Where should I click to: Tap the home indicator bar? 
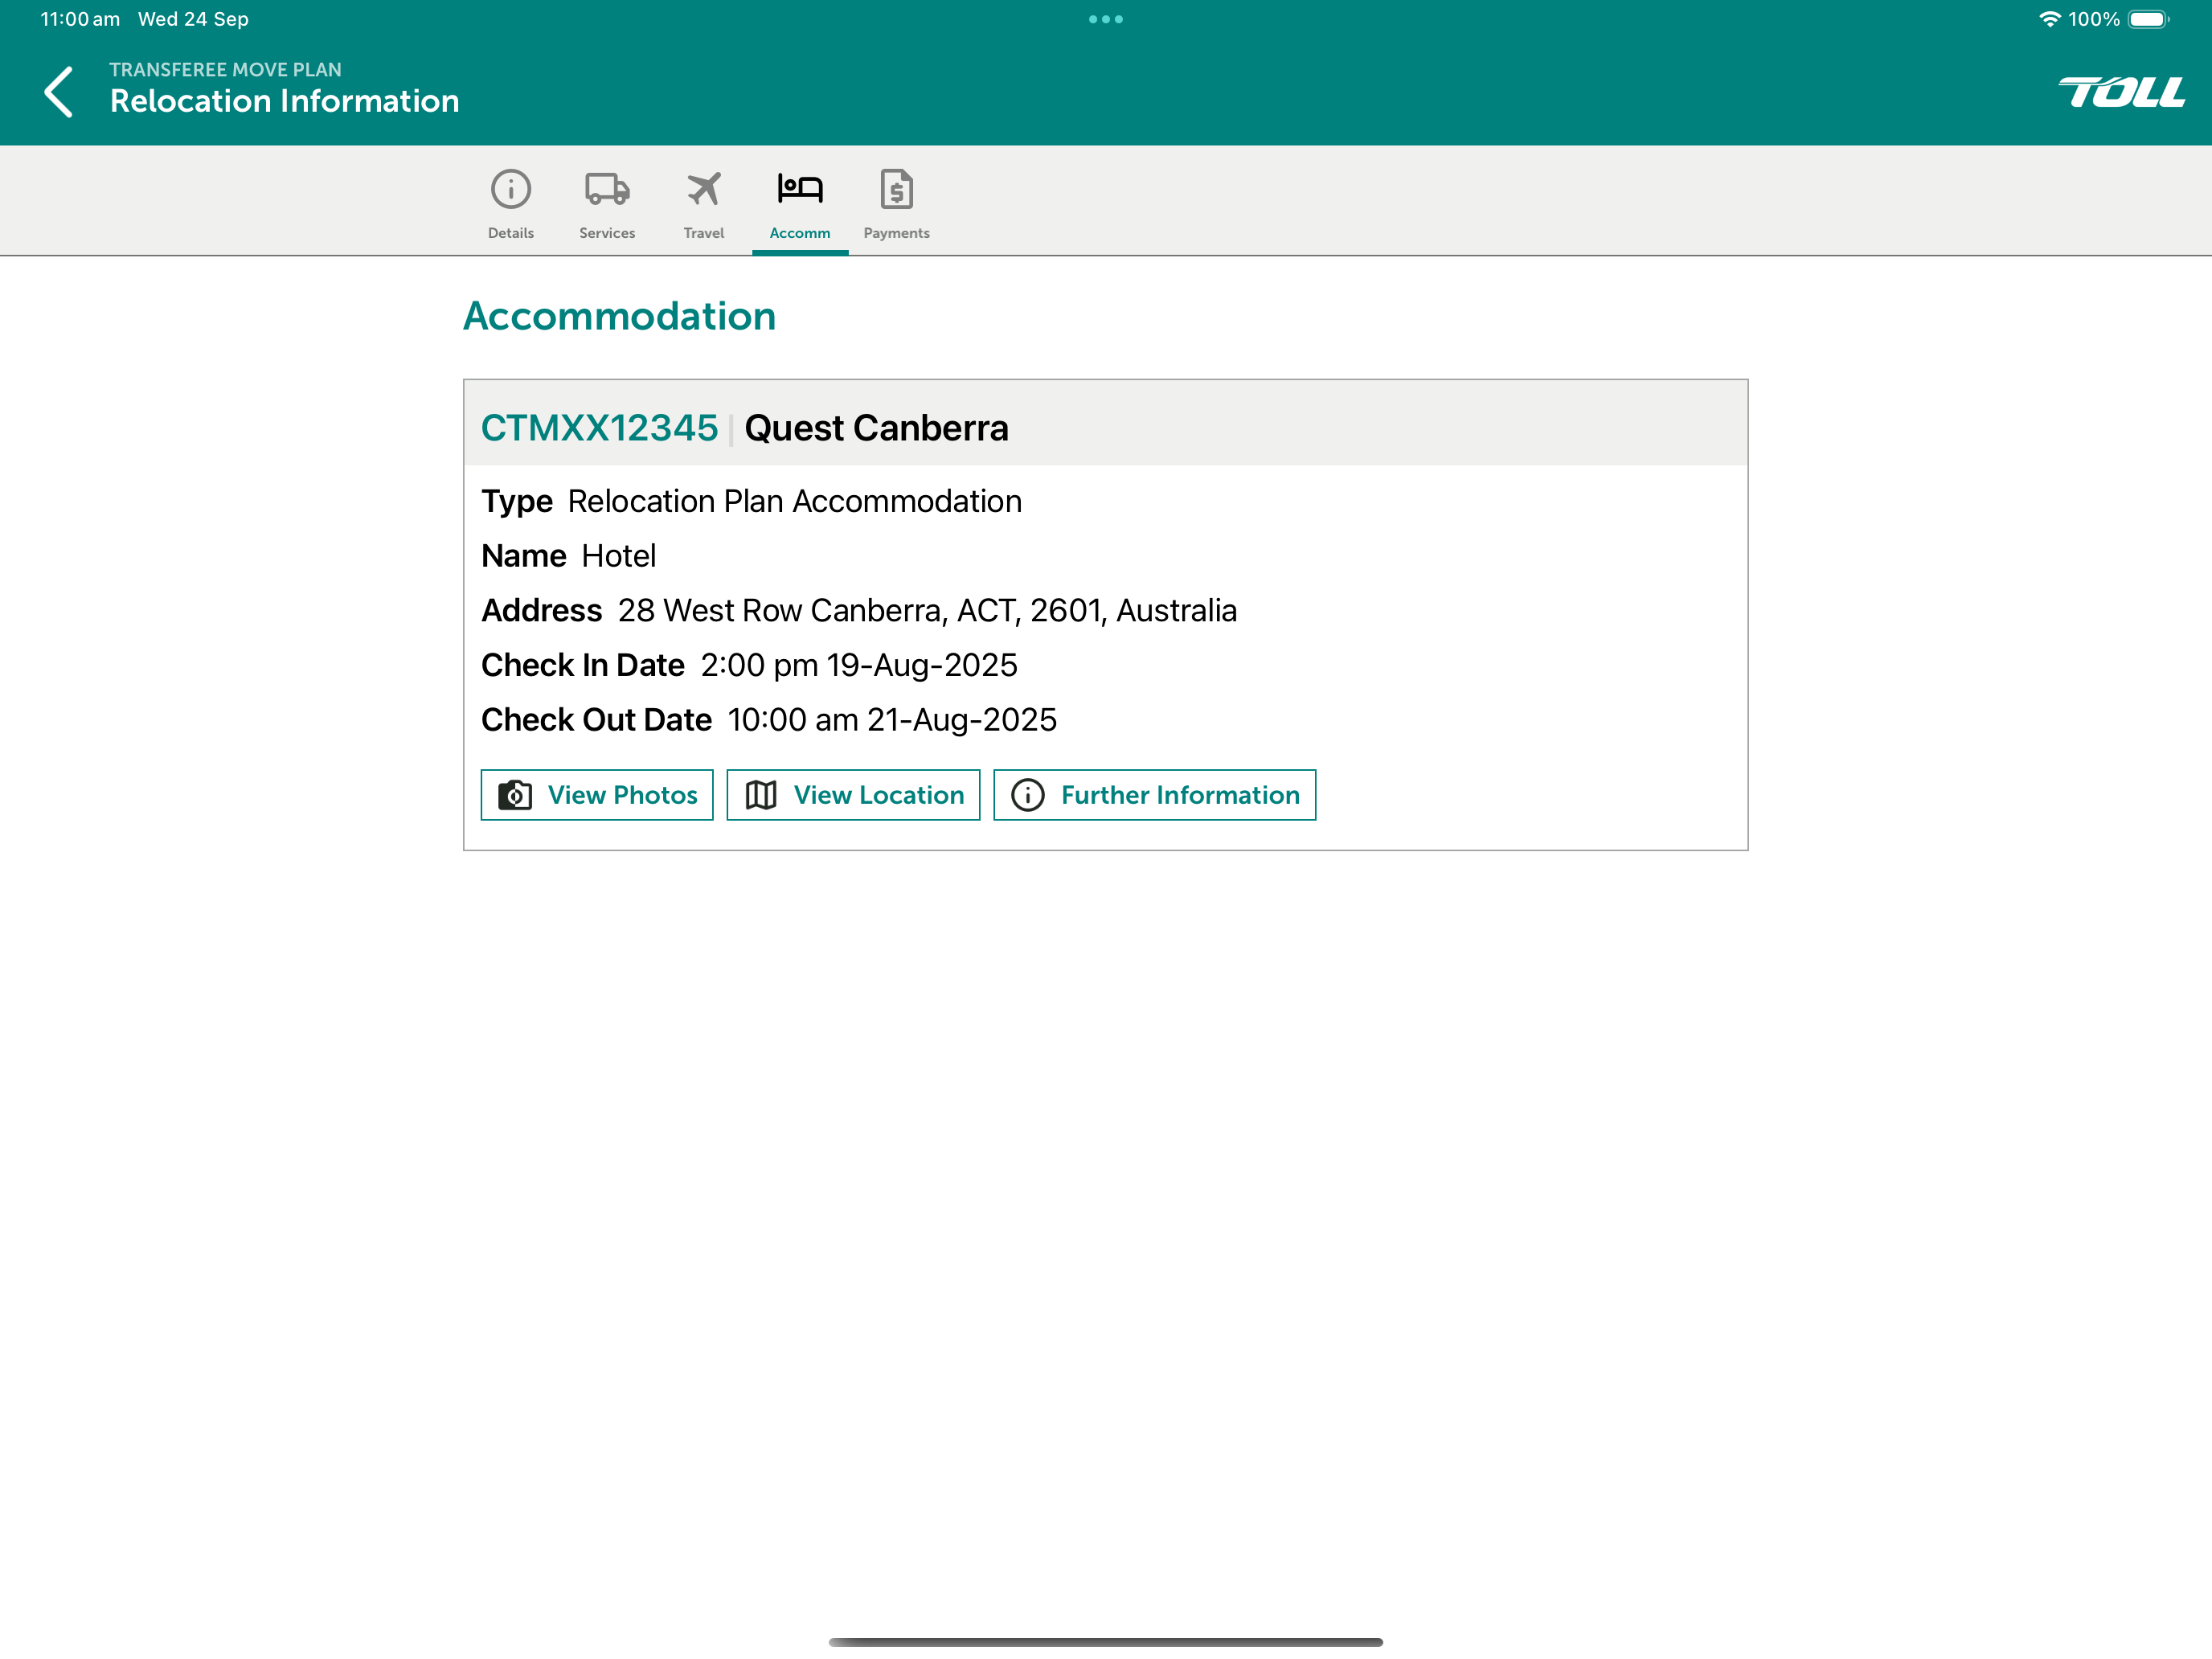pyautogui.click(x=1106, y=1642)
